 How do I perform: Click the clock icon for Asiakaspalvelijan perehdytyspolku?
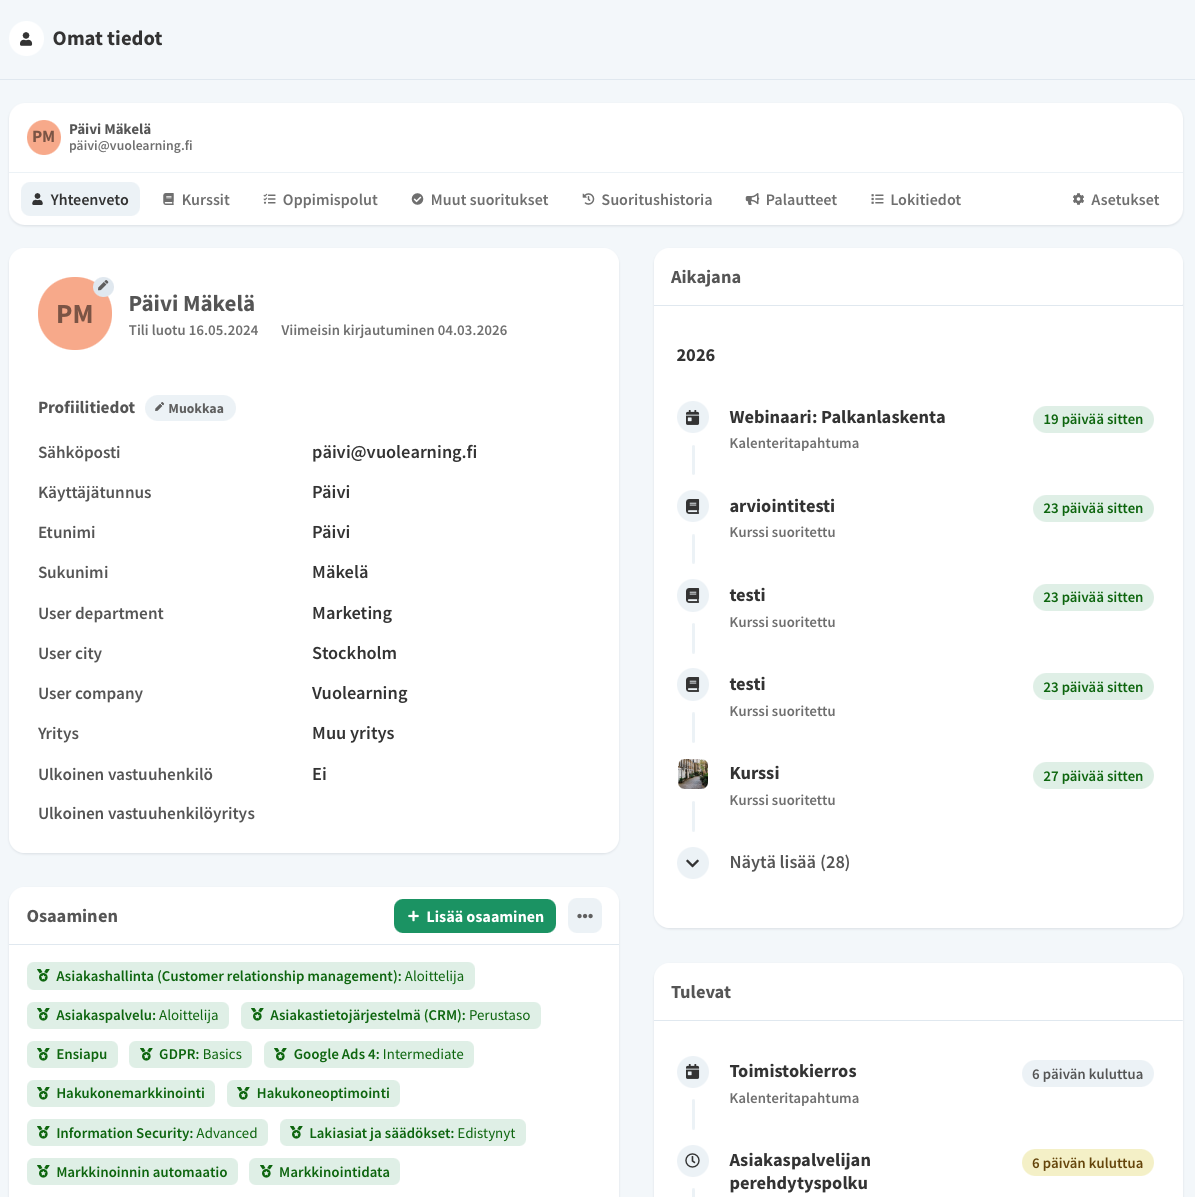click(x=692, y=1160)
